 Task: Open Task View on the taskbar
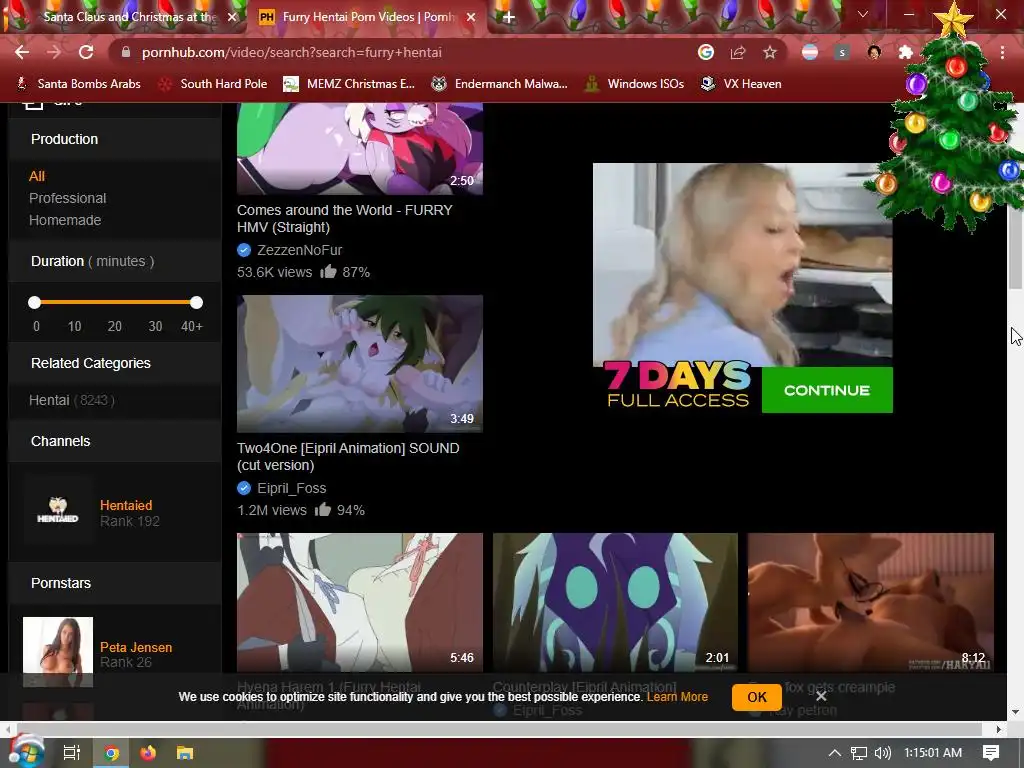[71, 753]
